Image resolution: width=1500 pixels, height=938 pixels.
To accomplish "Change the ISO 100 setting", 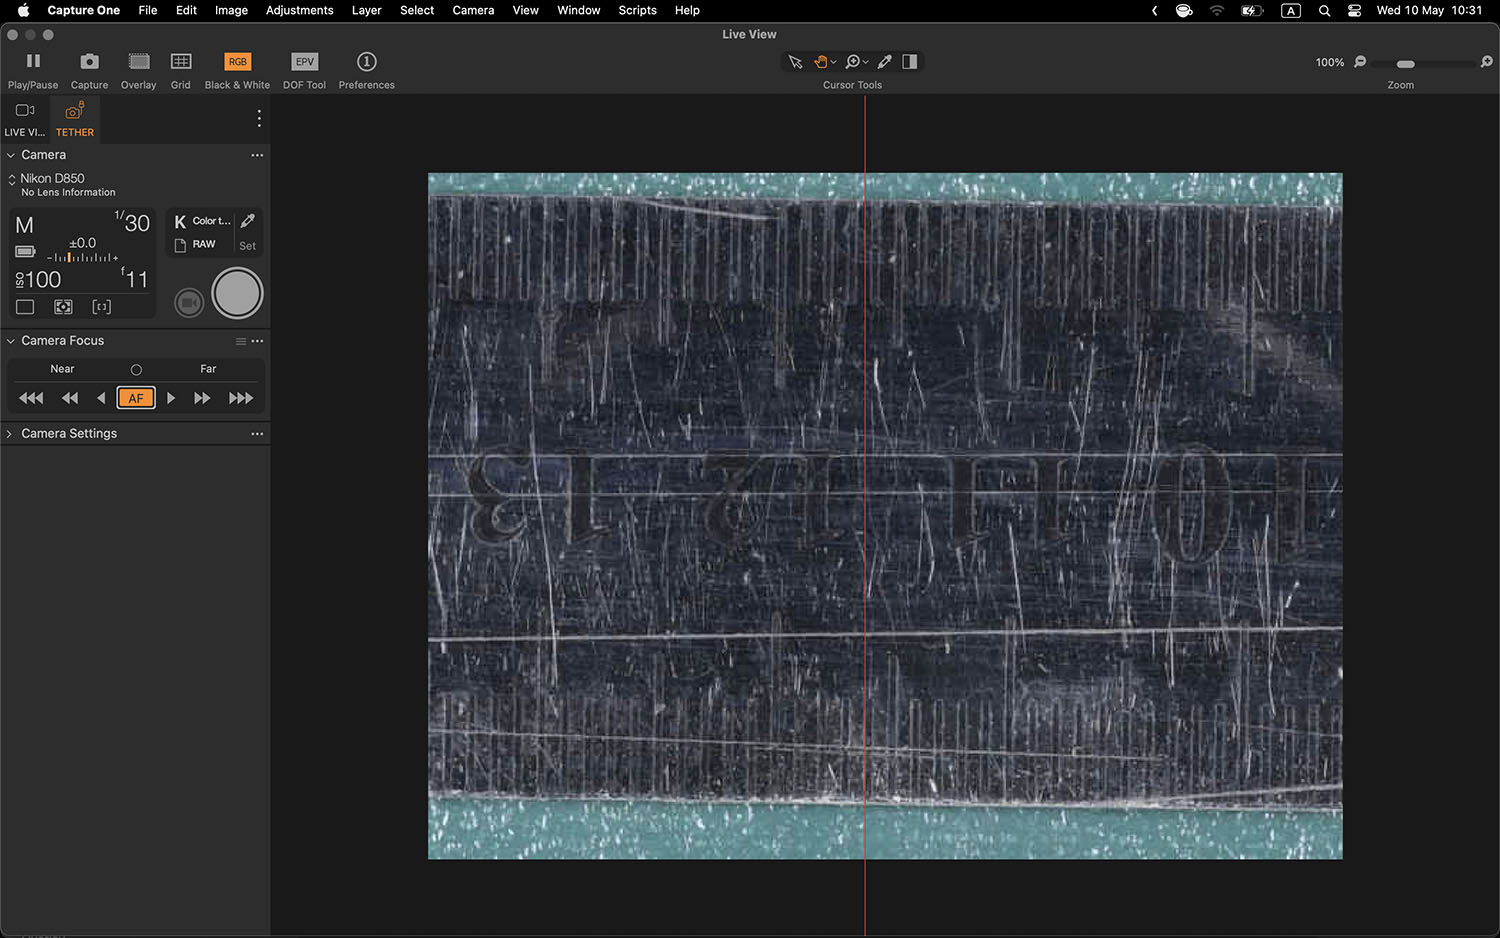I will pyautogui.click(x=38, y=280).
